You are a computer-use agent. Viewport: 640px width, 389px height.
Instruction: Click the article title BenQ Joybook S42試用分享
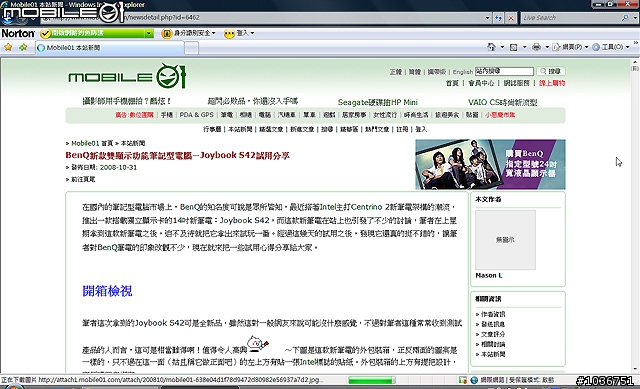coord(178,156)
